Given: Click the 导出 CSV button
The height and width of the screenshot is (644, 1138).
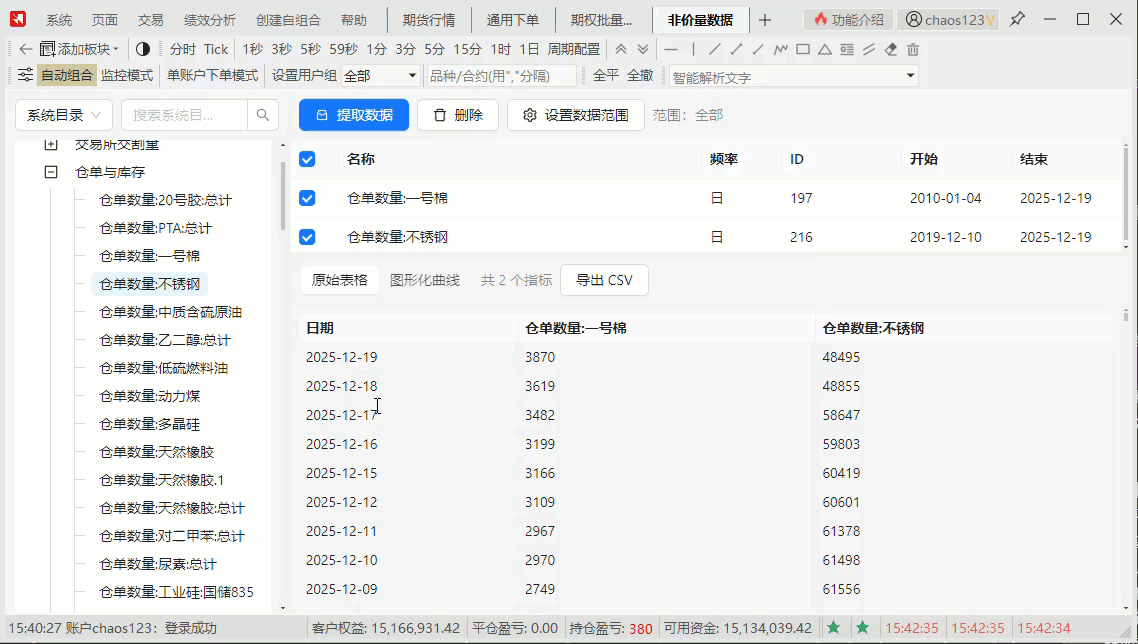Looking at the screenshot, I should click(x=604, y=280).
